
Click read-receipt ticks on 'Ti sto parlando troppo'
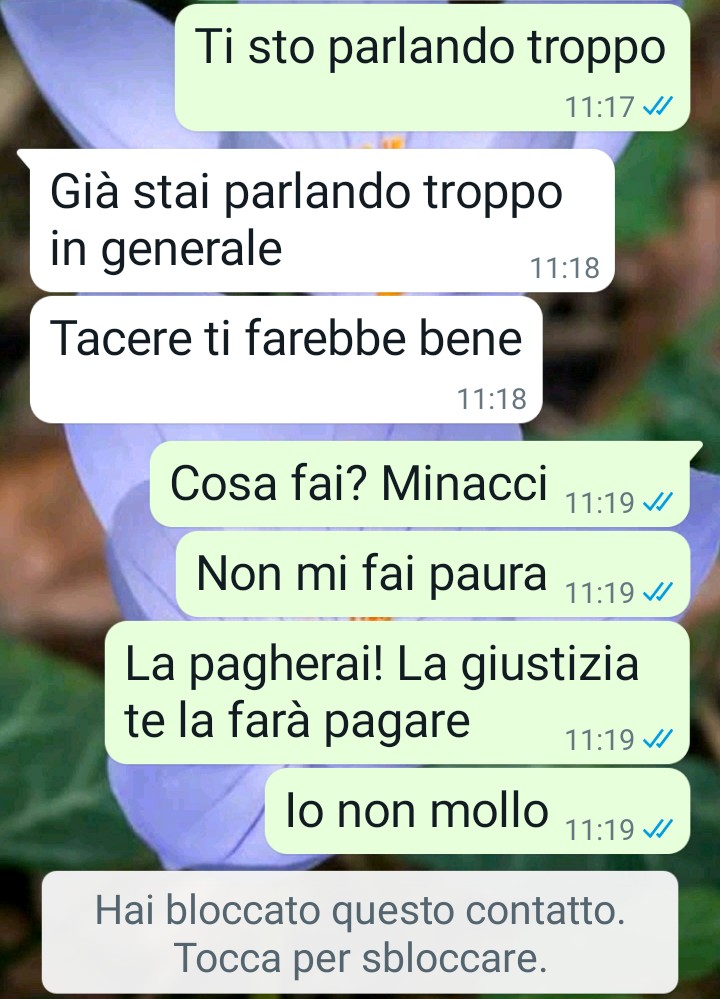coord(658,106)
